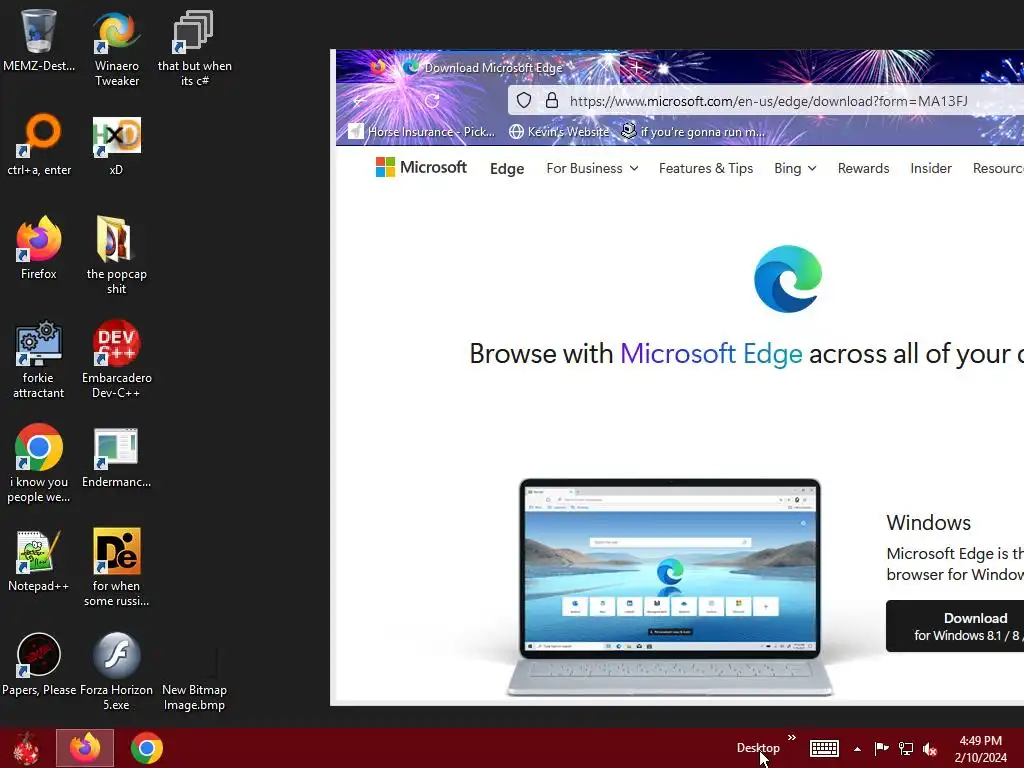
Task: Open the Start ornament button on taskbar
Action: pos(26,748)
